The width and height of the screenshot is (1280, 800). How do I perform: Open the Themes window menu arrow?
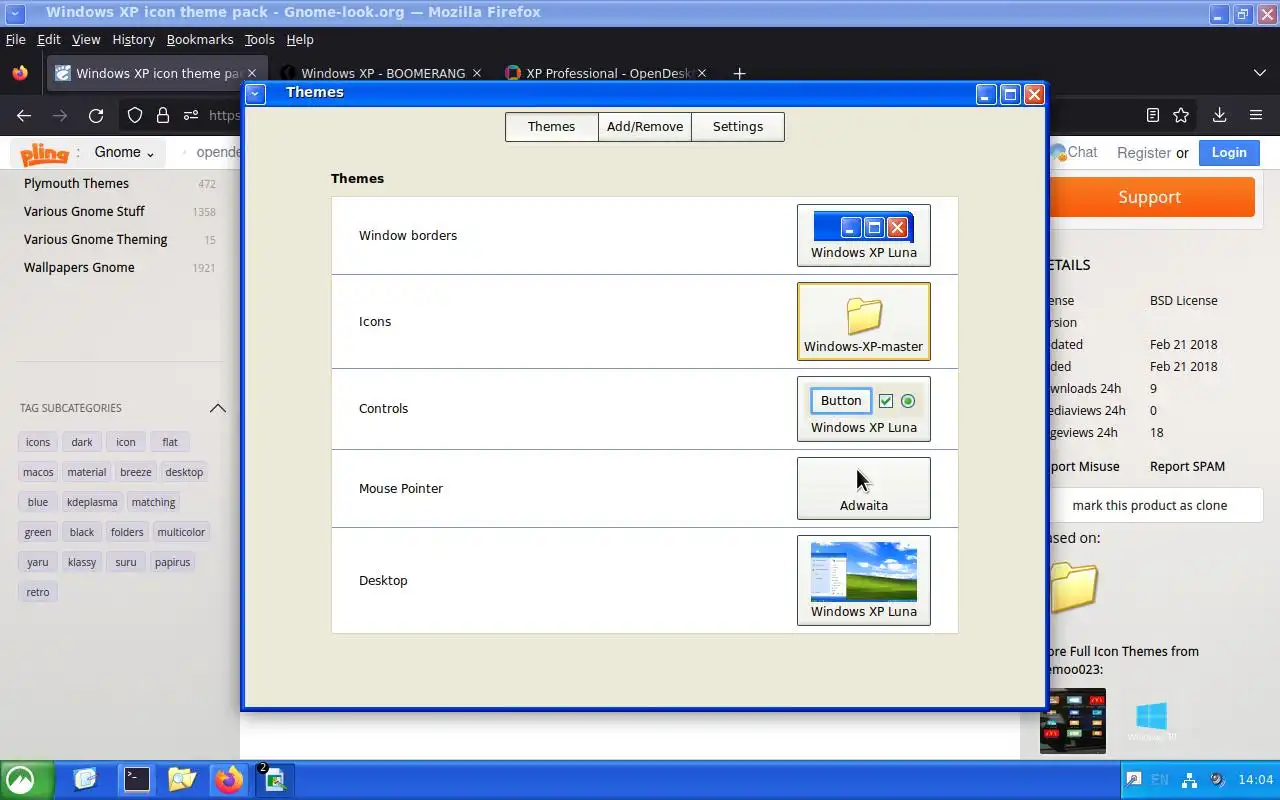click(x=255, y=93)
